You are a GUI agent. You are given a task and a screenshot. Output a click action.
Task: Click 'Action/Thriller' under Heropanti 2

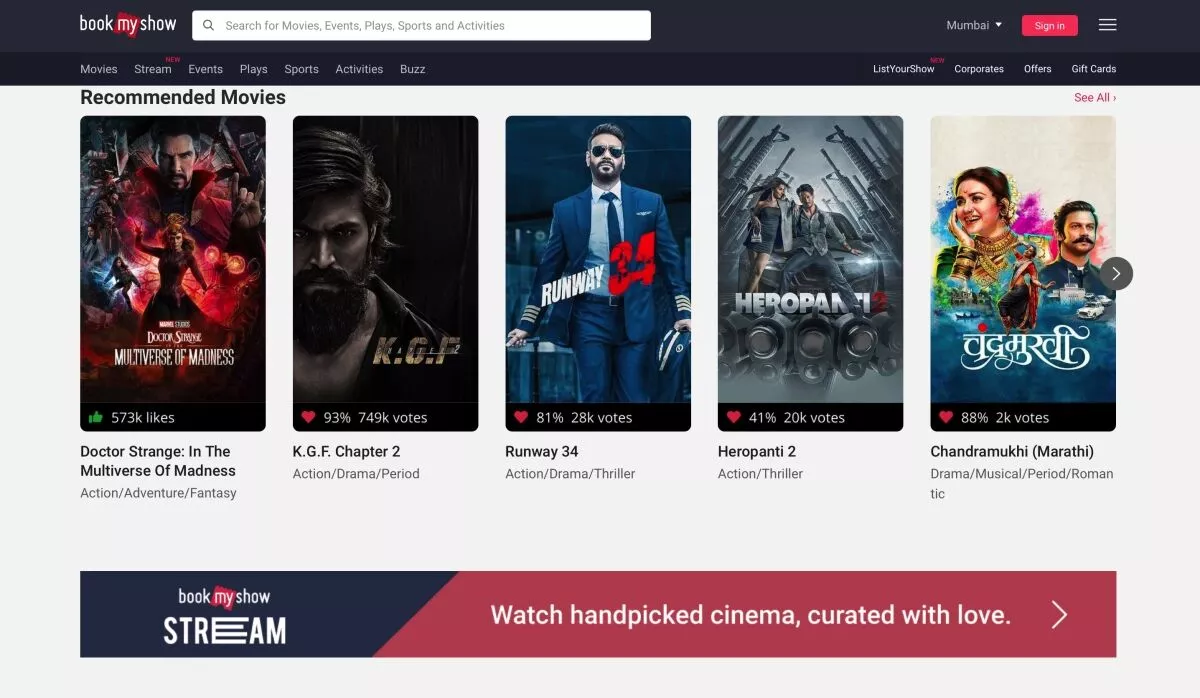(760, 474)
